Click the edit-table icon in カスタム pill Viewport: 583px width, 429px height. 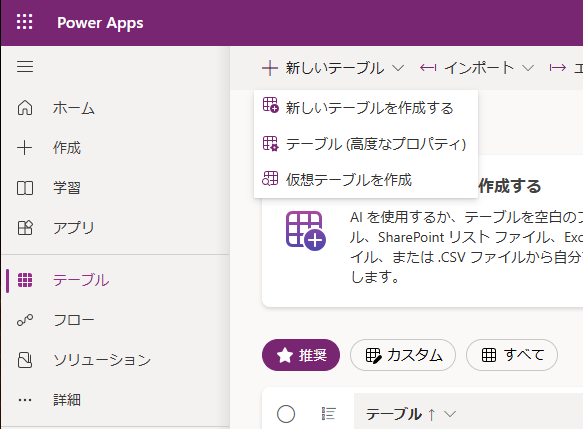[373, 355]
